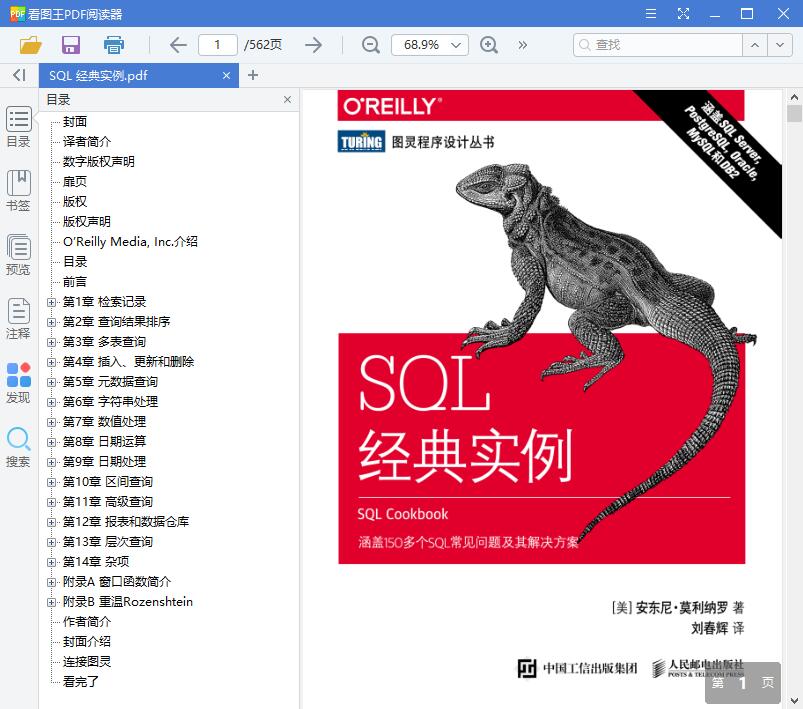Zoom in using the magnifier plus icon
This screenshot has height=709, width=803.
(x=489, y=45)
